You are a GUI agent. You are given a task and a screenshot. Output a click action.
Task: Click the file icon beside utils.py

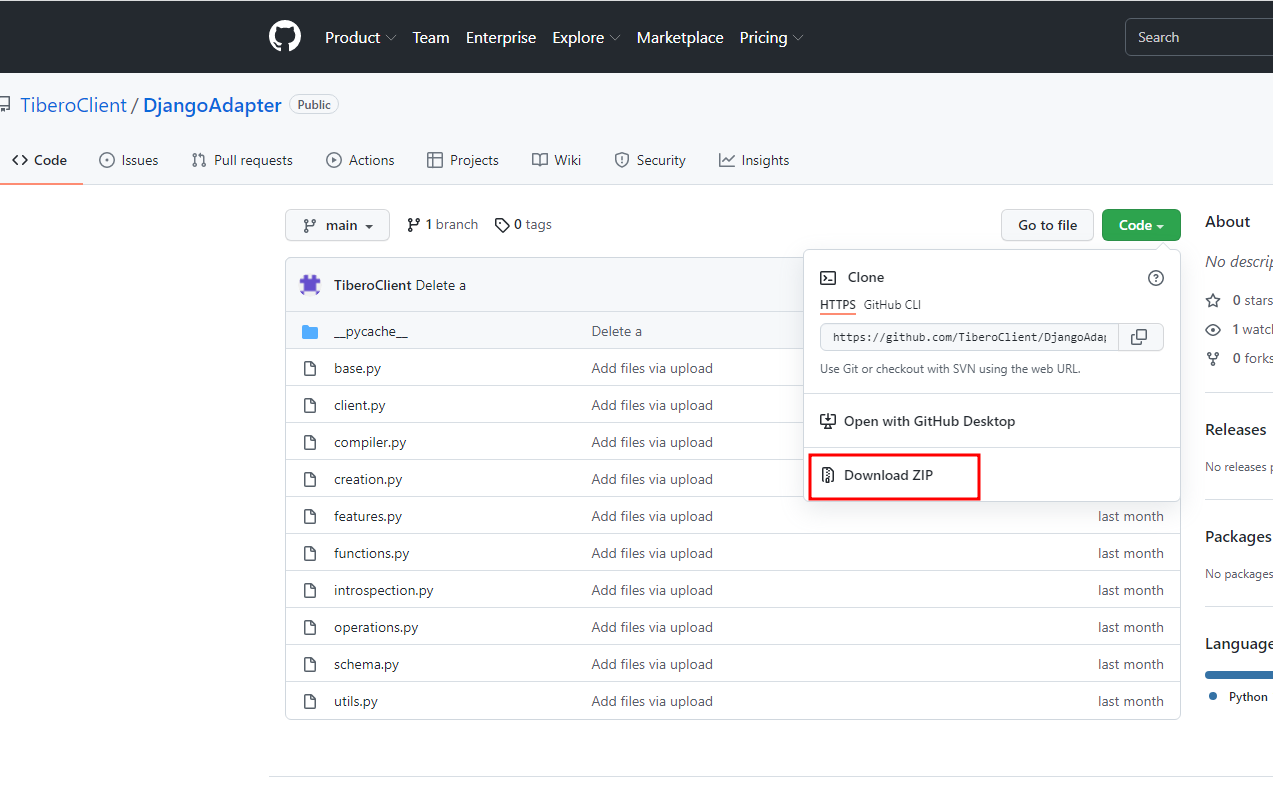click(x=310, y=702)
